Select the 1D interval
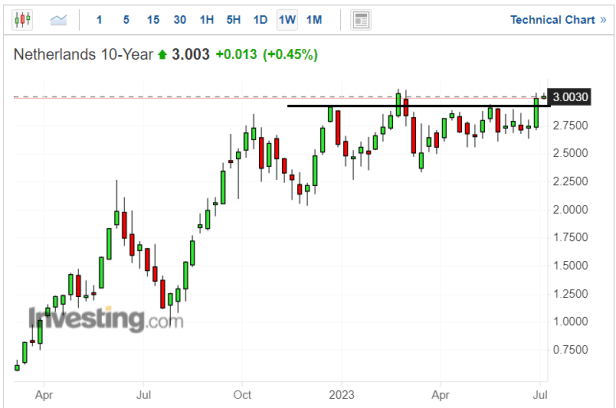The width and height of the screenshot is (616, 408). 260,20
